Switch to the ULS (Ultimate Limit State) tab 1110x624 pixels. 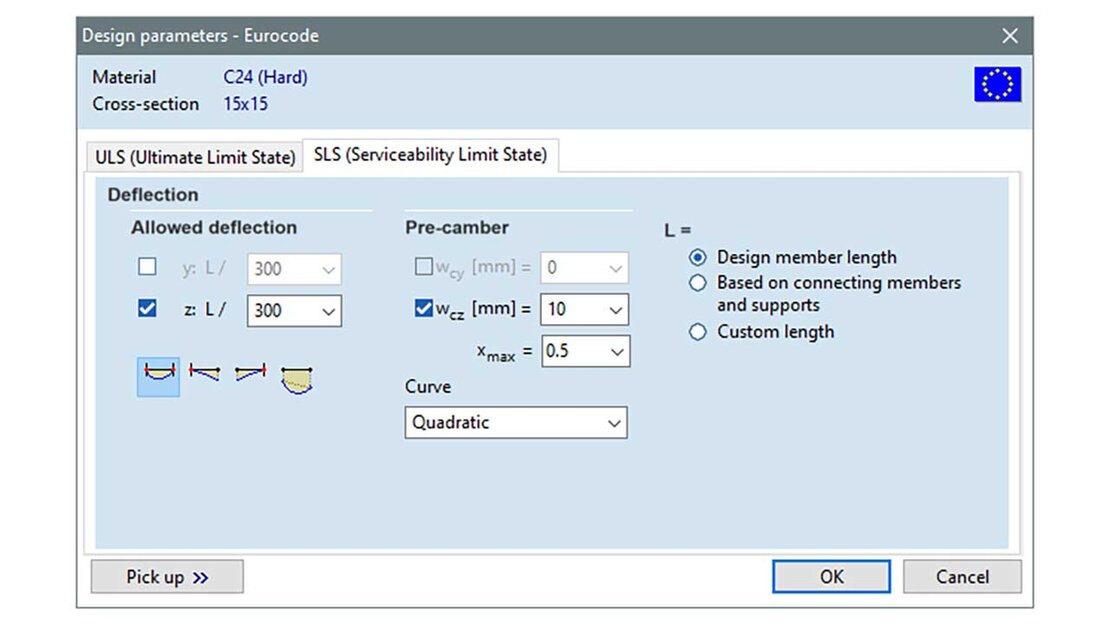pyautogui.click(x=195, y=157)
